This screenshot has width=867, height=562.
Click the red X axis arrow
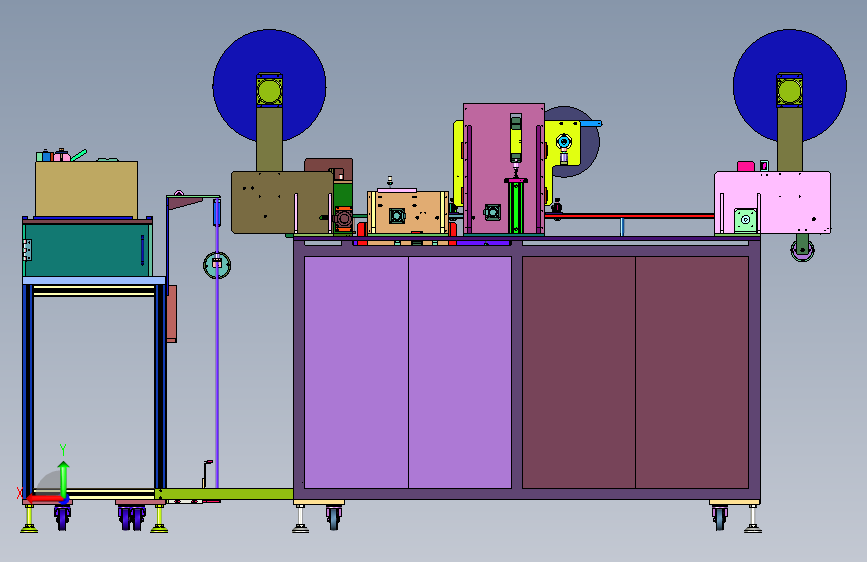44,499
